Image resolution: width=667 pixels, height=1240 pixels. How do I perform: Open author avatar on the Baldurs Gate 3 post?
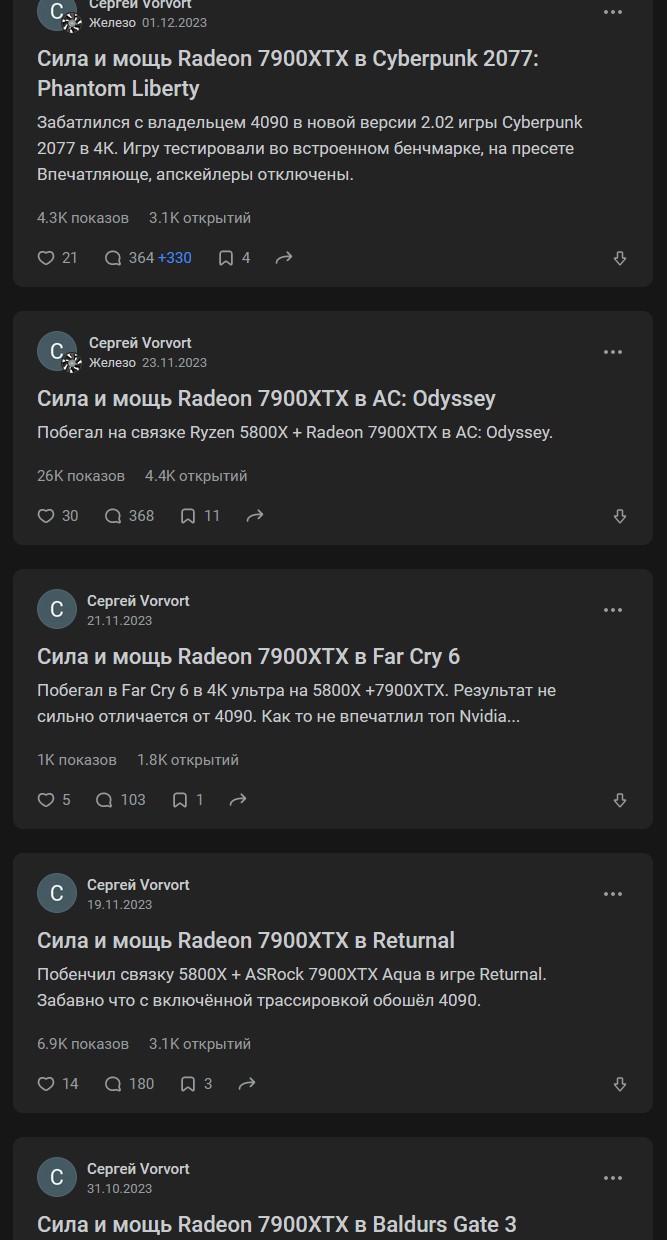57,1178
